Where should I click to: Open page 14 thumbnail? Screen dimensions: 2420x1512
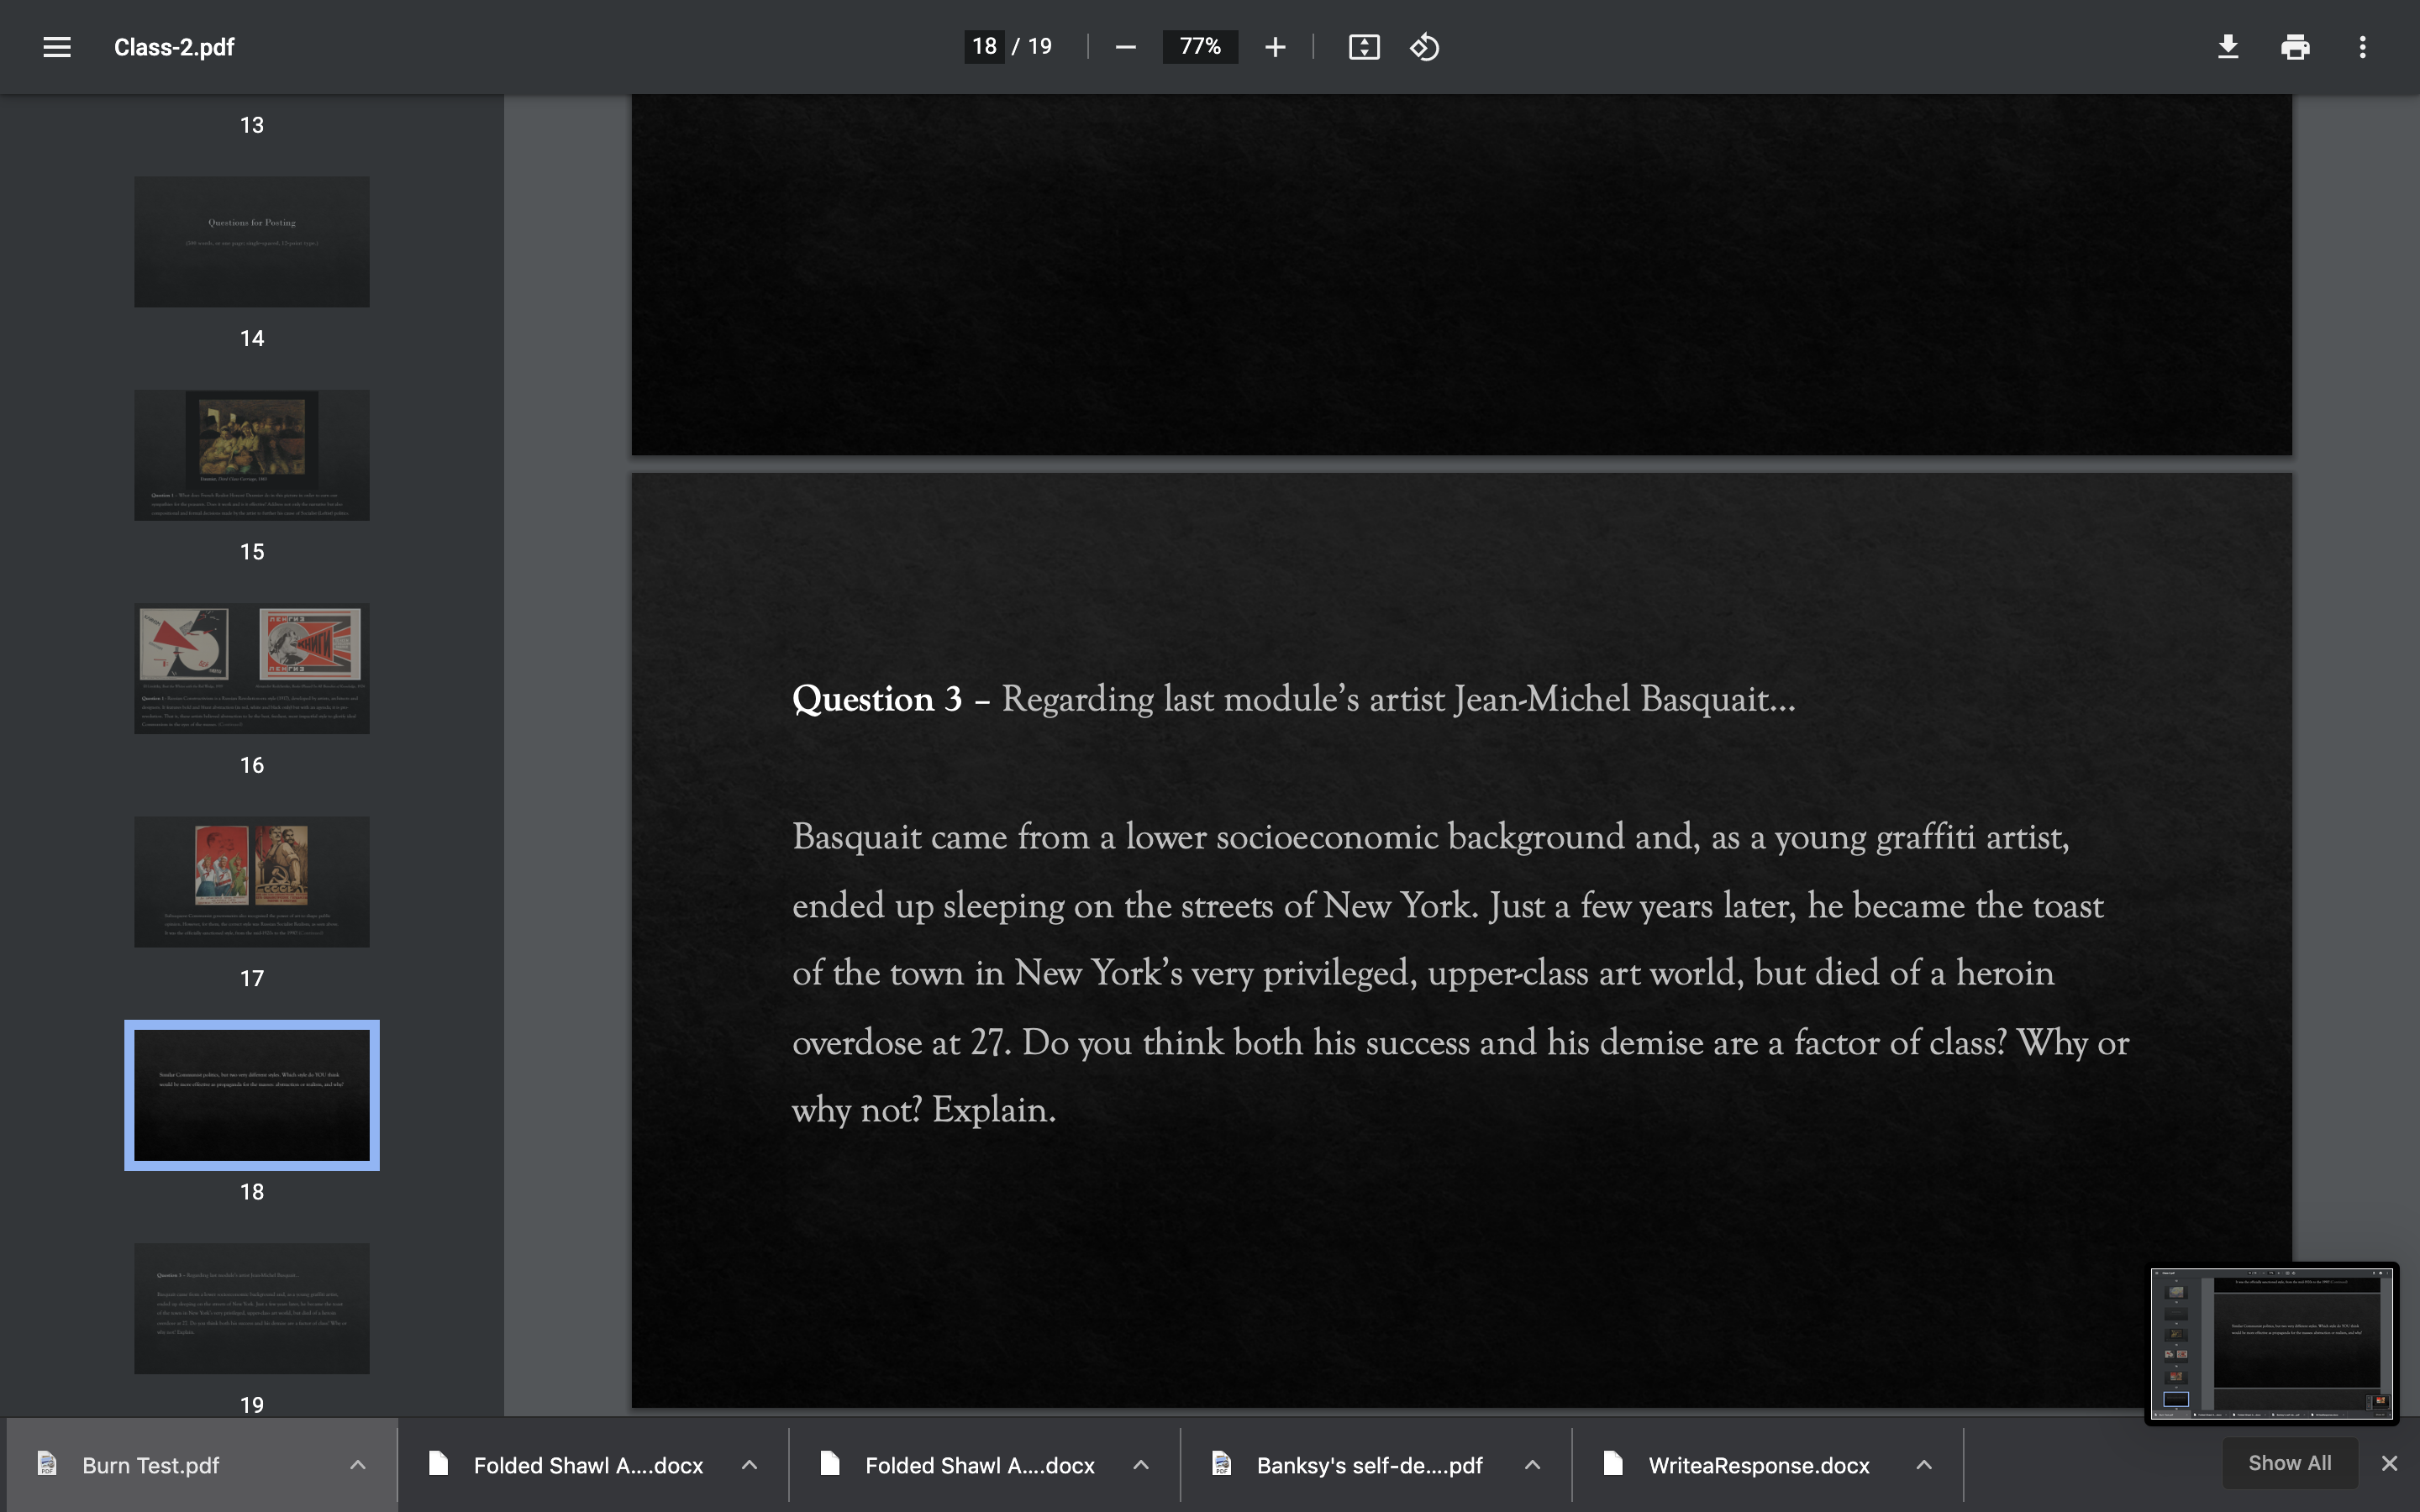pyautogui.click(x=252, y=242)
